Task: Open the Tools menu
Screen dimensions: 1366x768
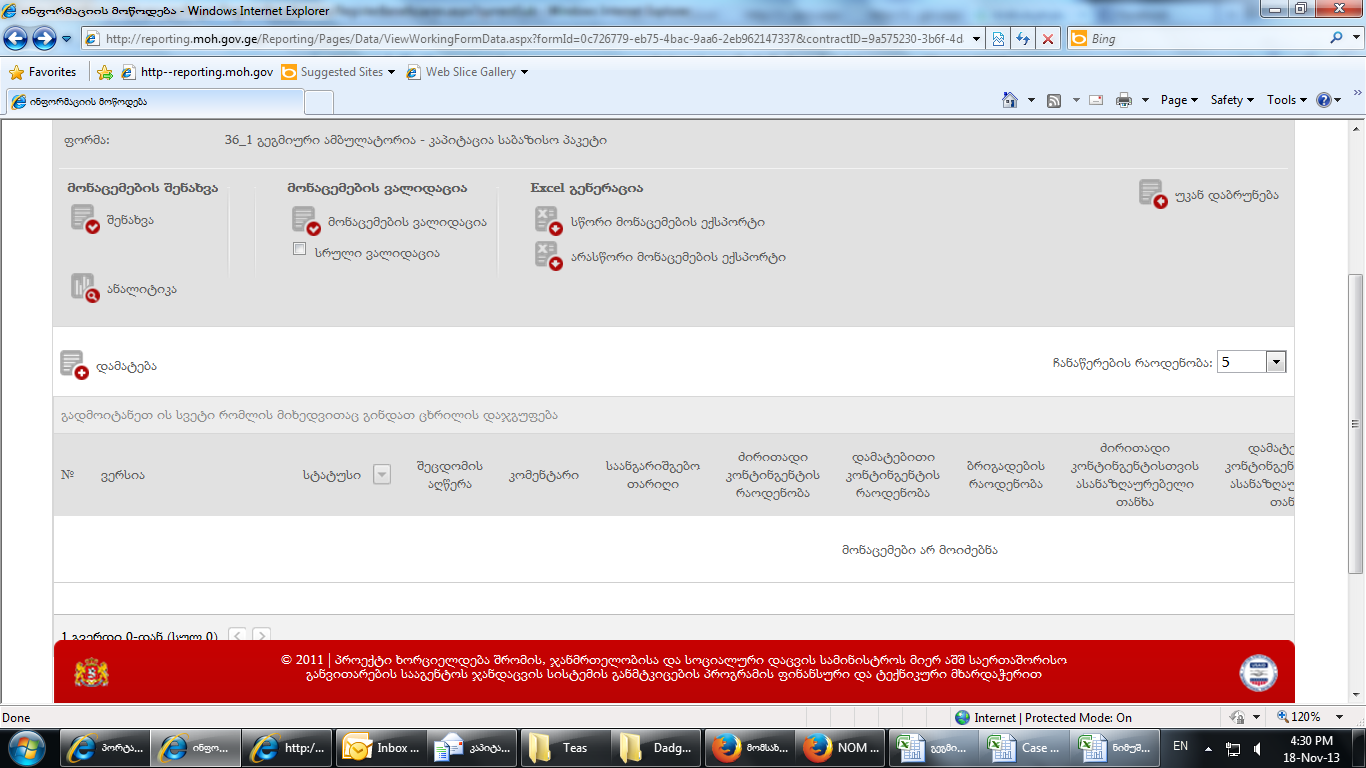Action: coord(1286,100)
